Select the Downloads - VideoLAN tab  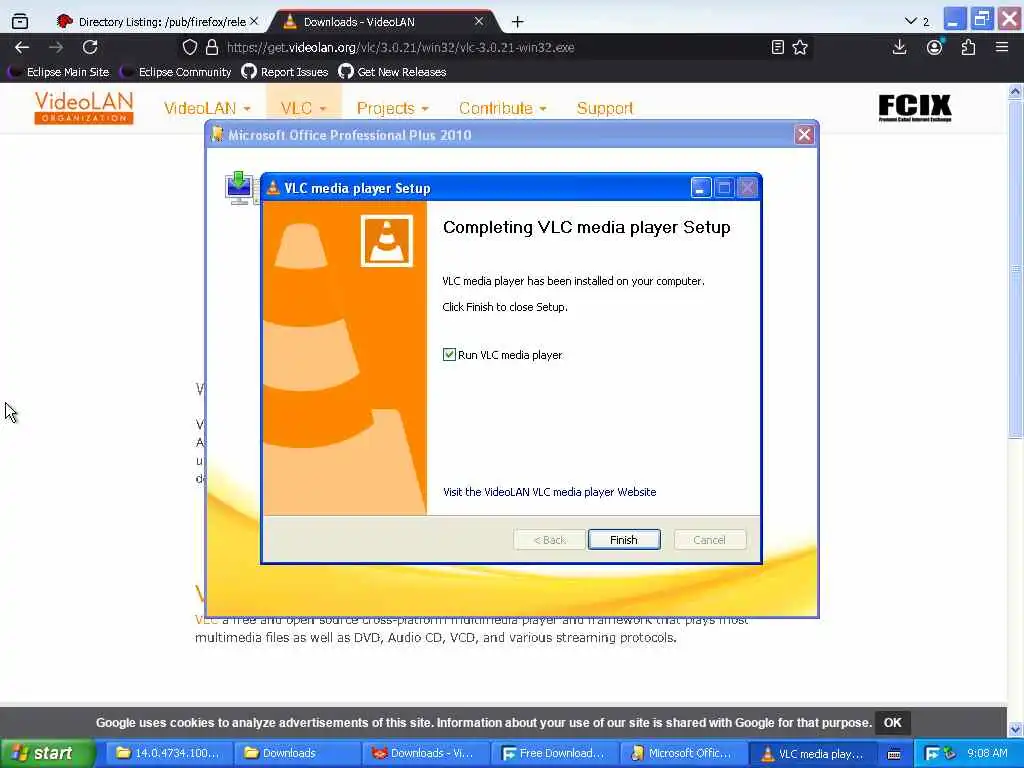[381, 22]
